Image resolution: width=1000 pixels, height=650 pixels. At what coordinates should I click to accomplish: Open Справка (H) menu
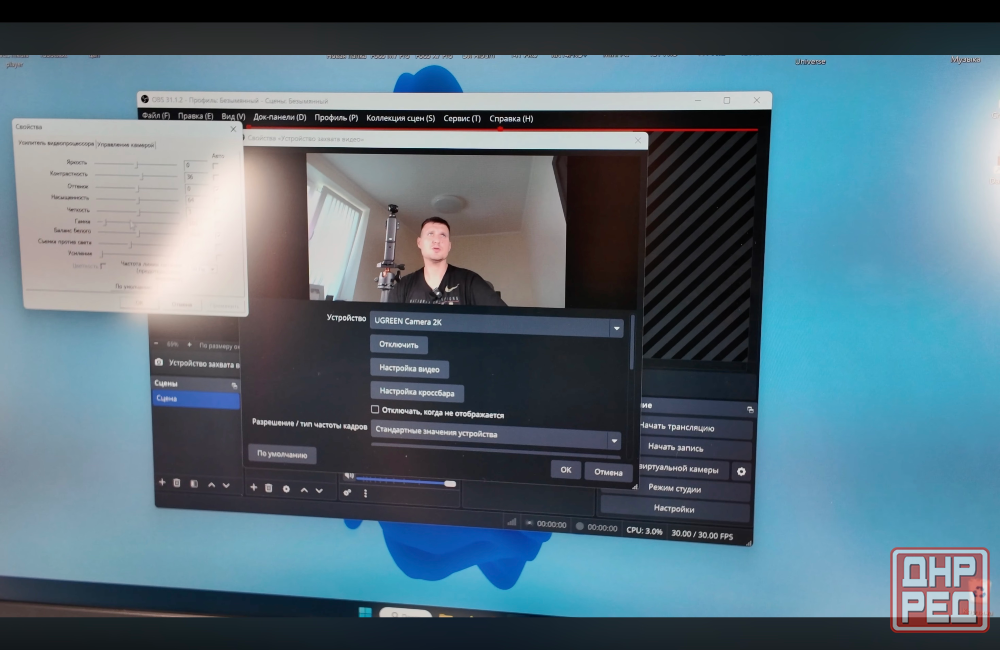(x=511, y=119)
